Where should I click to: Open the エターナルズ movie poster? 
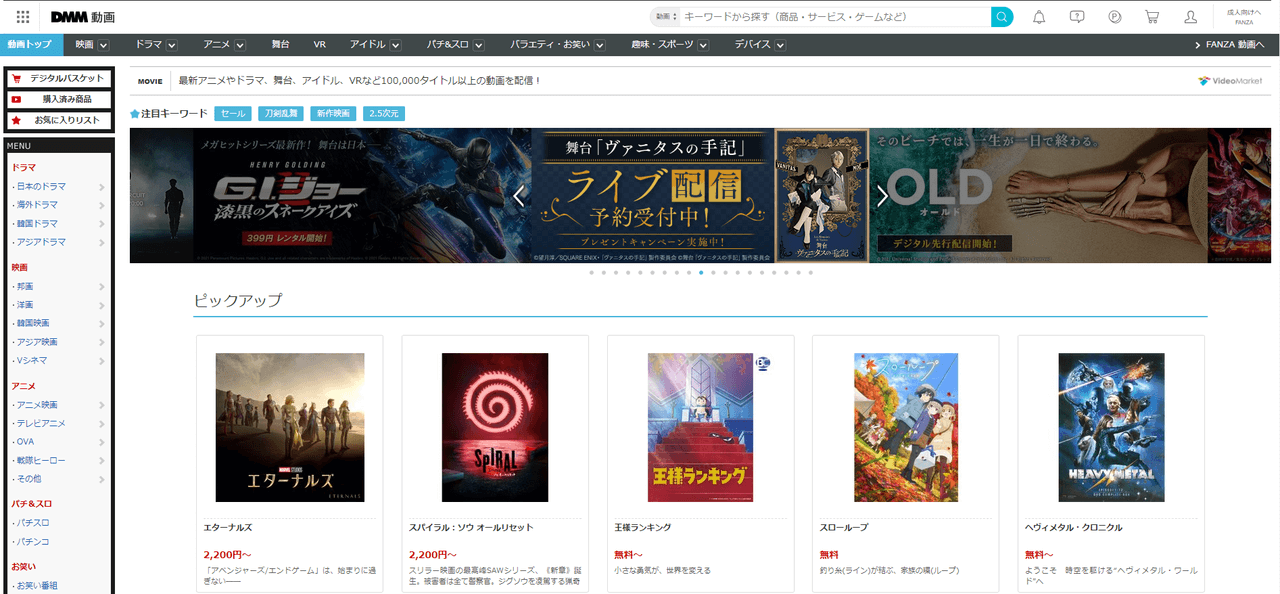click(x=290, y=427)
